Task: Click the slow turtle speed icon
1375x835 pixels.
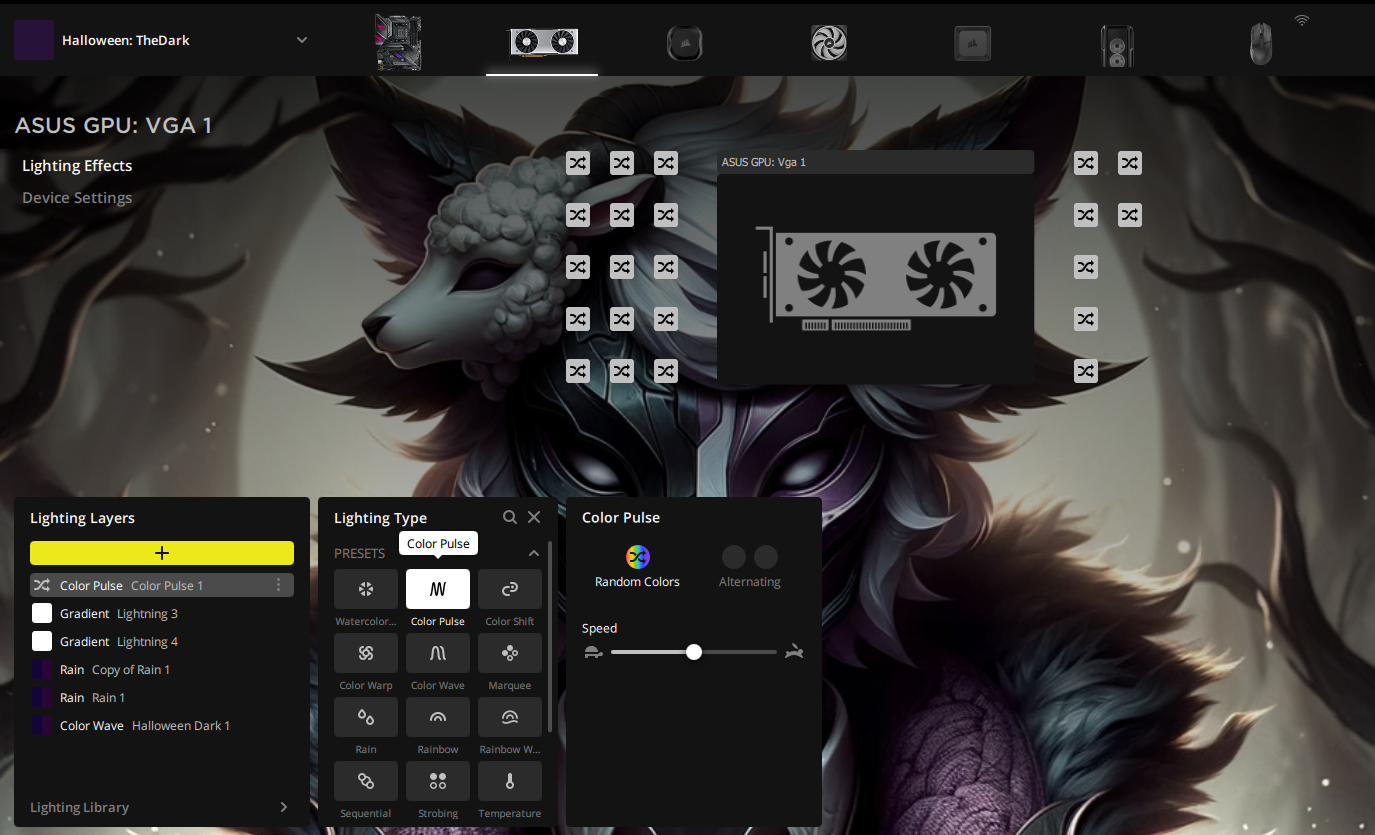Action: tap(593, 652)
